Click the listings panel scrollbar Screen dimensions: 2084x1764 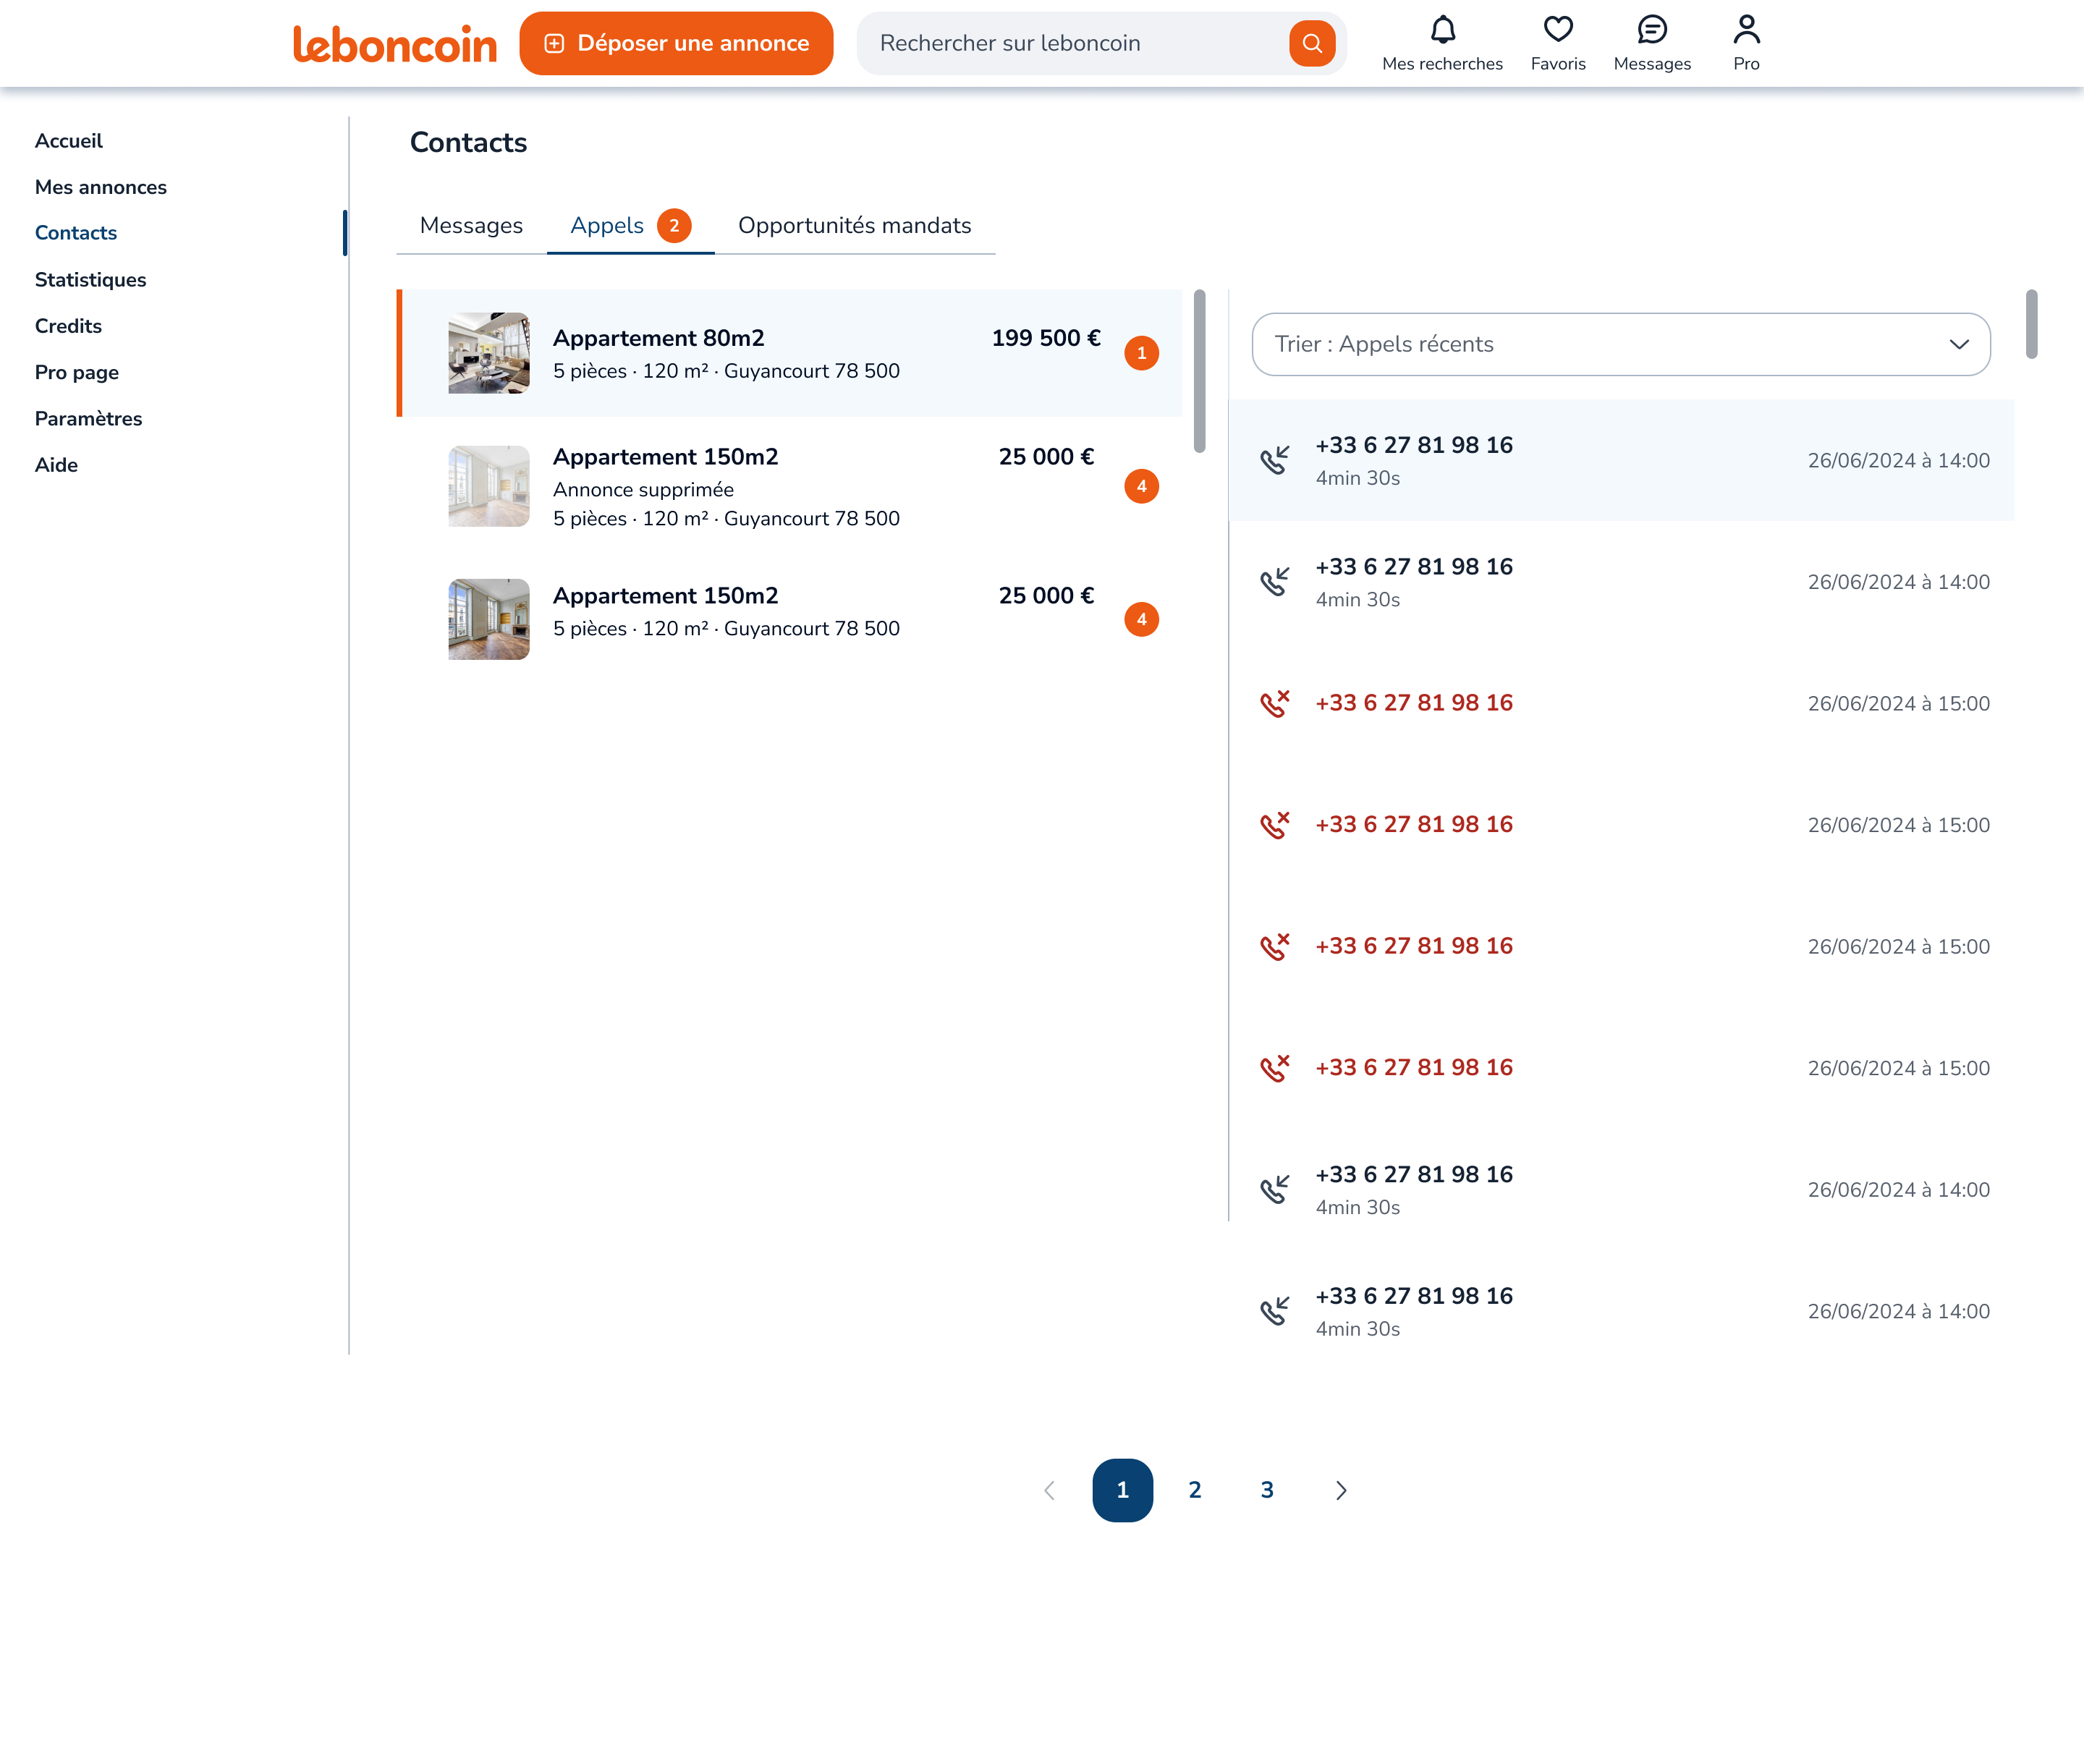coord(1199,371)
